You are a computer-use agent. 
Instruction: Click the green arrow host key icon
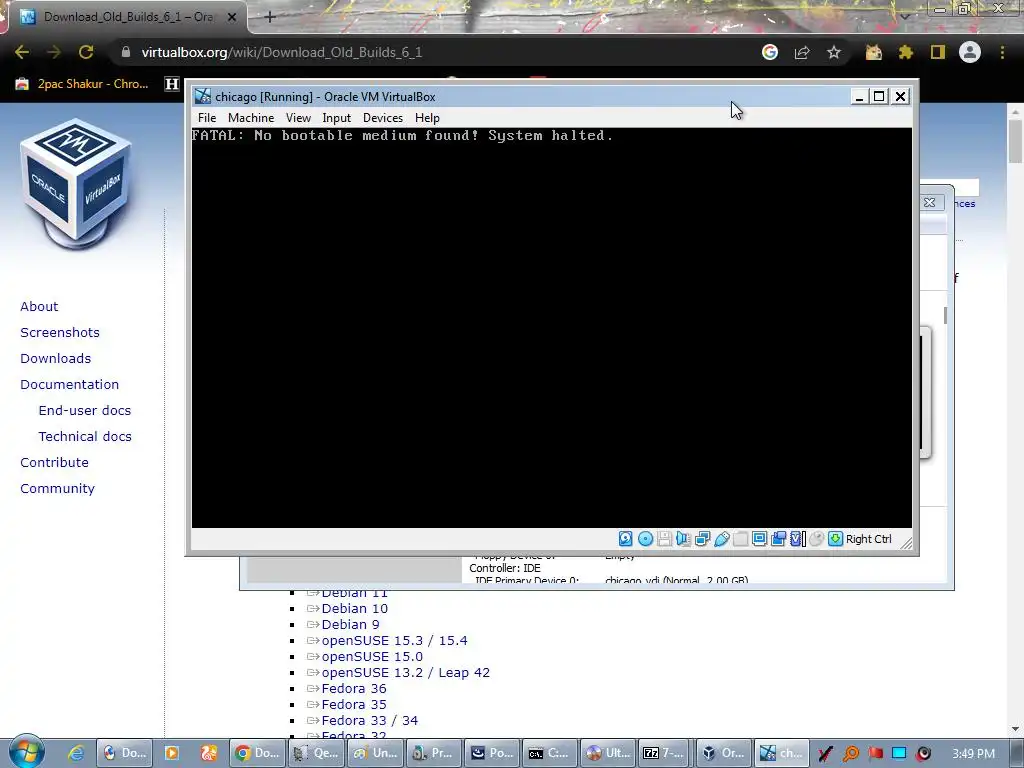pyautogui.click(x=835, y=539)
